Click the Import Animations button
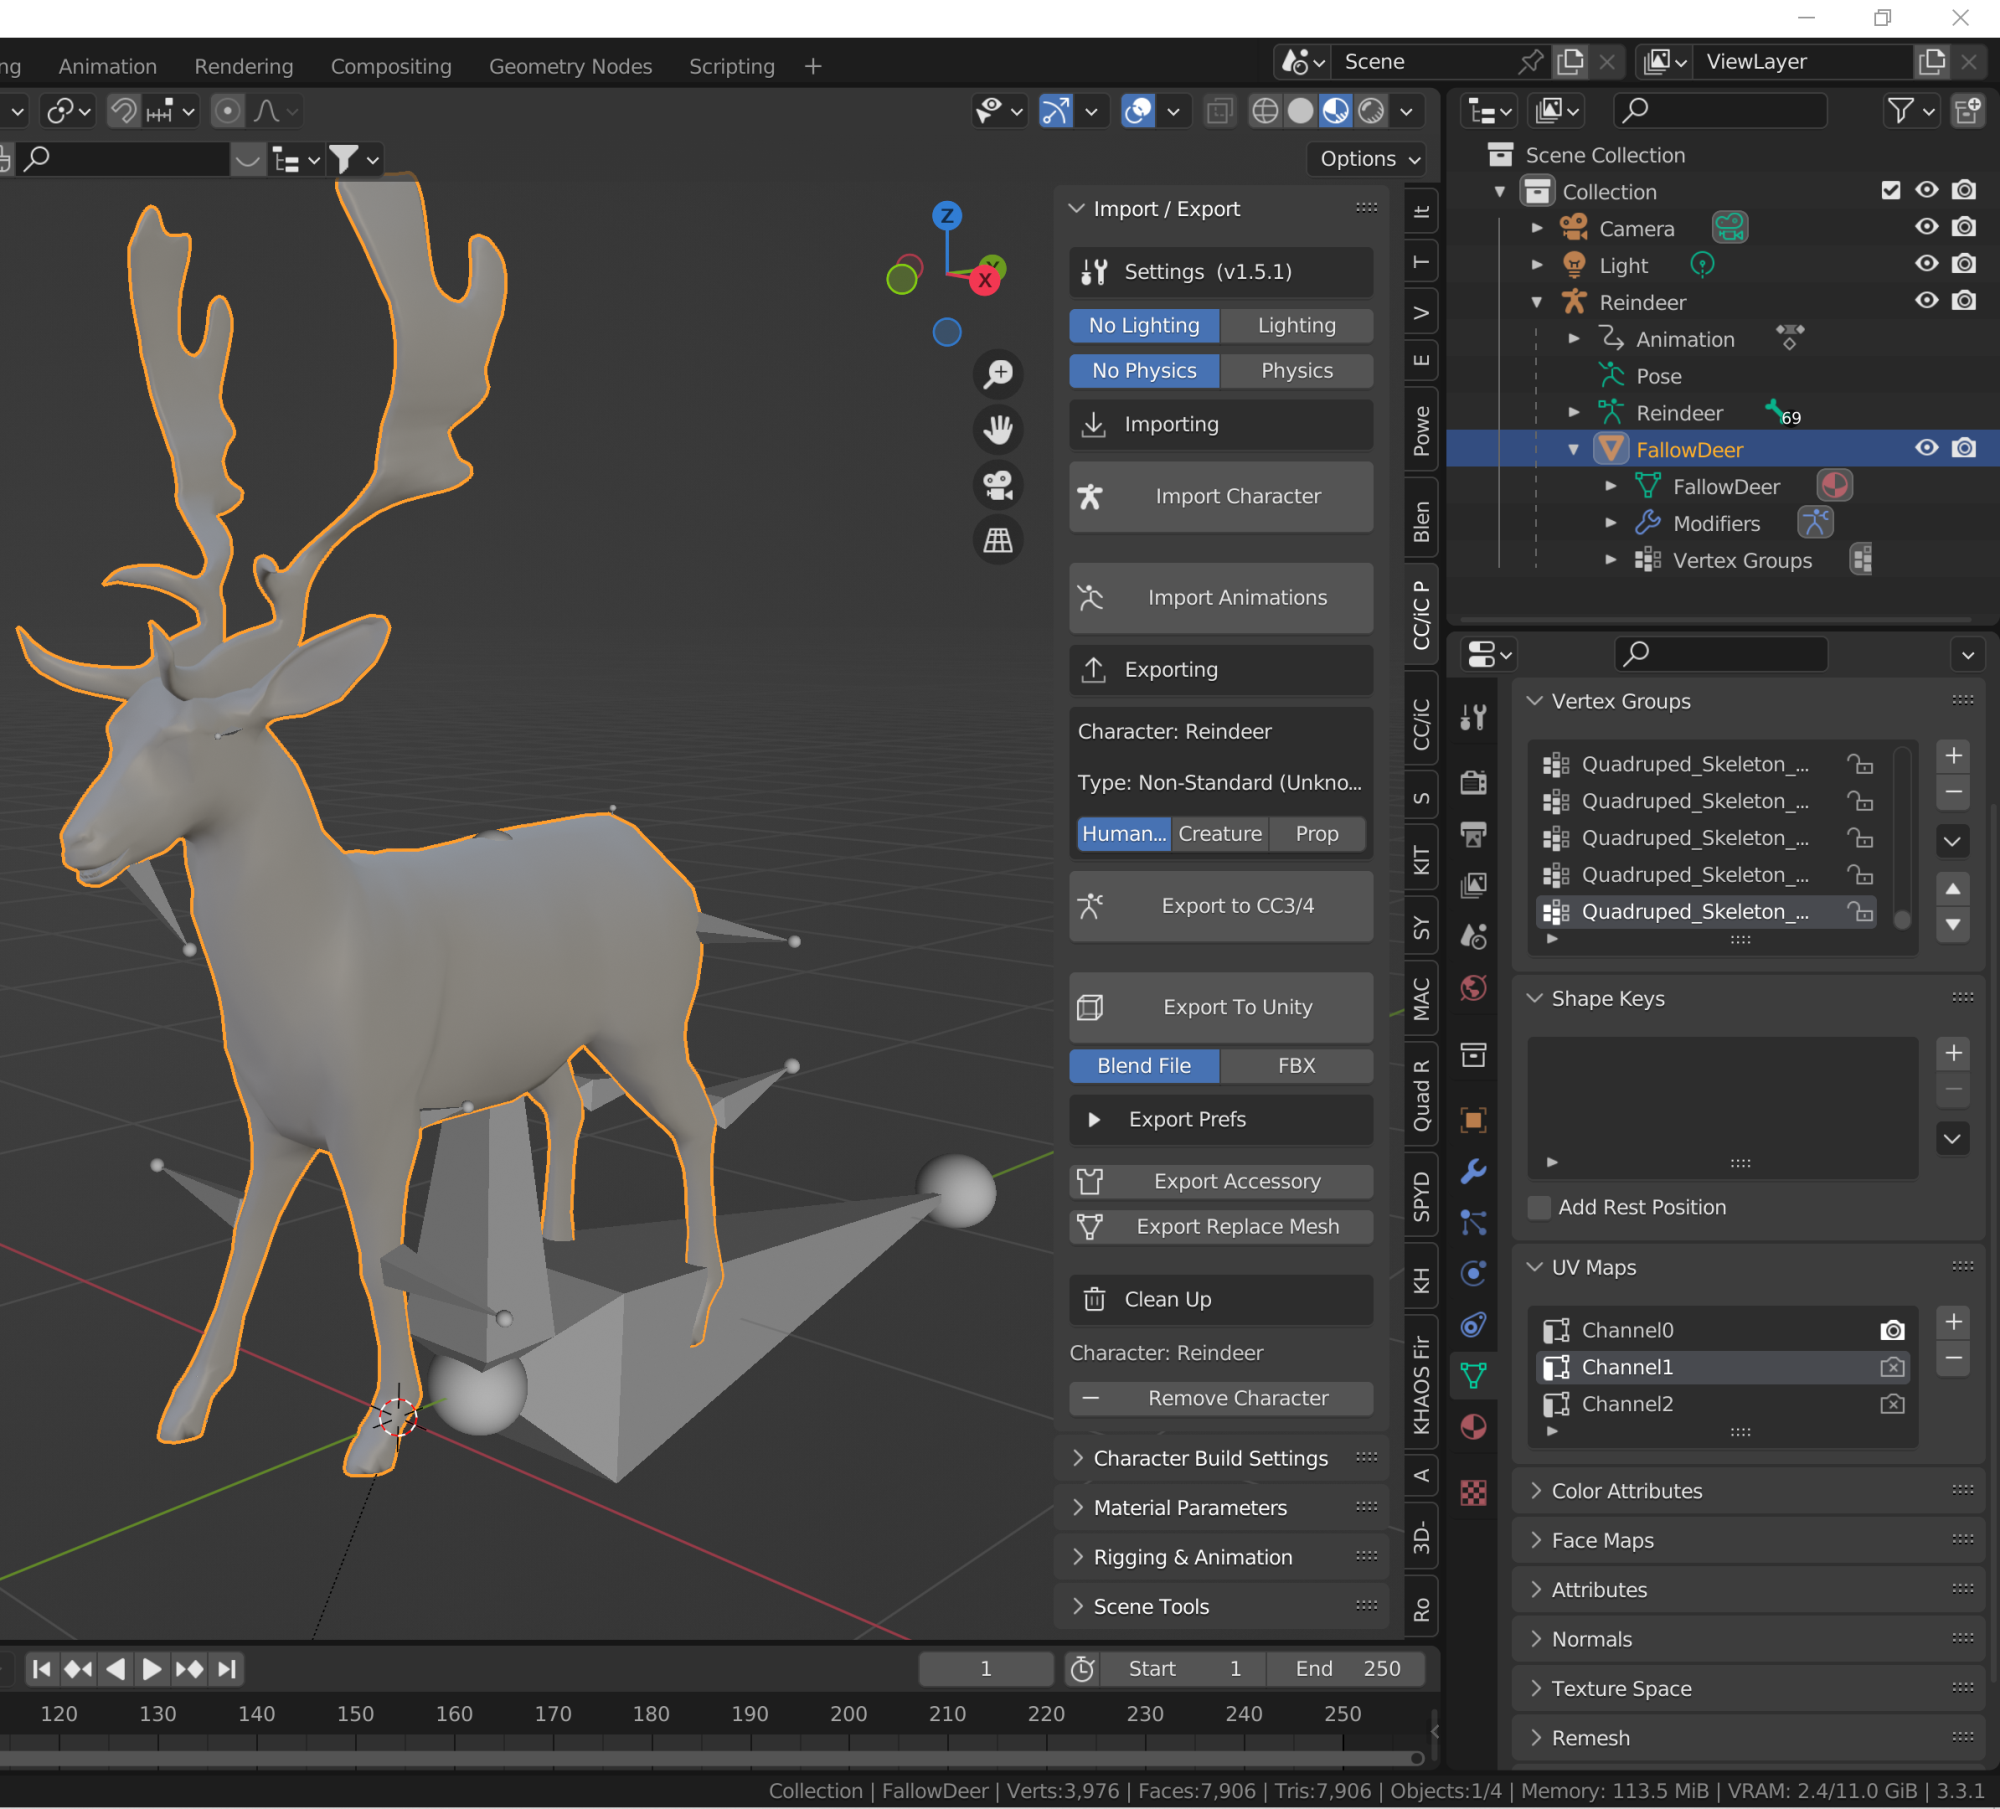The height and width of the screenshot is (1809, 2000). [x=1221, y=597]
